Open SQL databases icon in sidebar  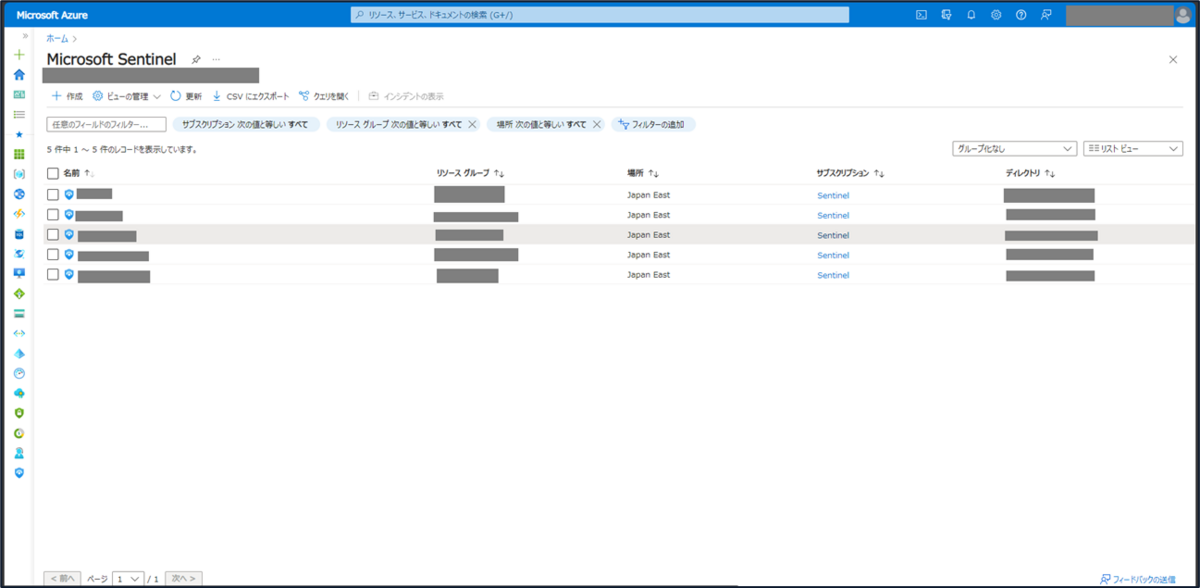click(x=19, y=234)
